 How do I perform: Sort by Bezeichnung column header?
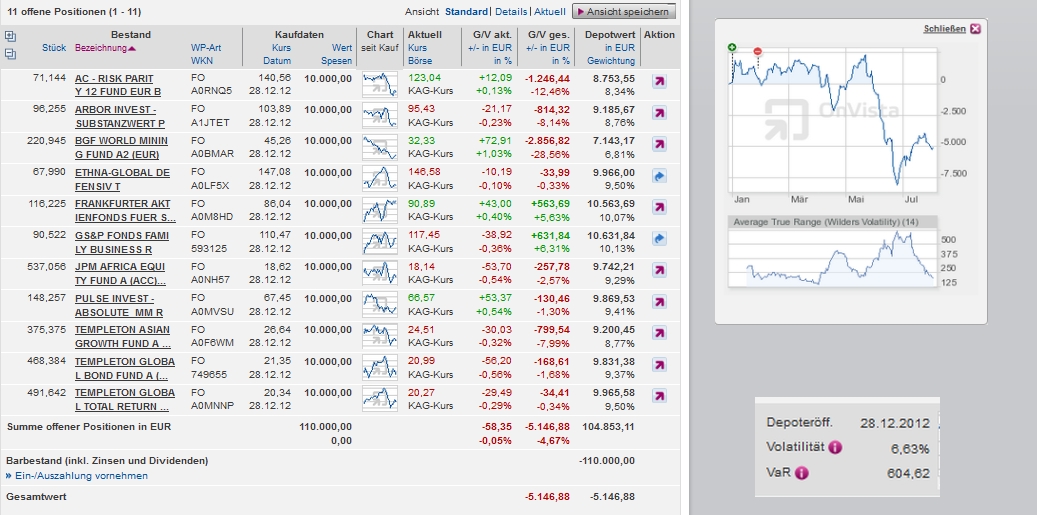point(101,48)
